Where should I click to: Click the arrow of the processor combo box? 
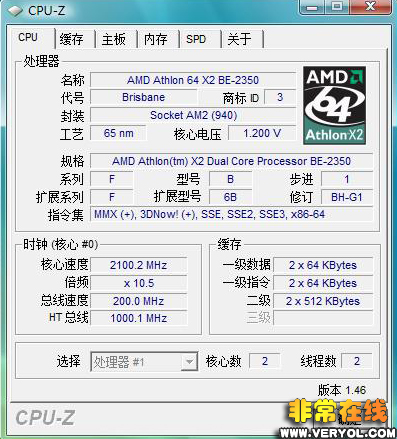click(189, 362)
